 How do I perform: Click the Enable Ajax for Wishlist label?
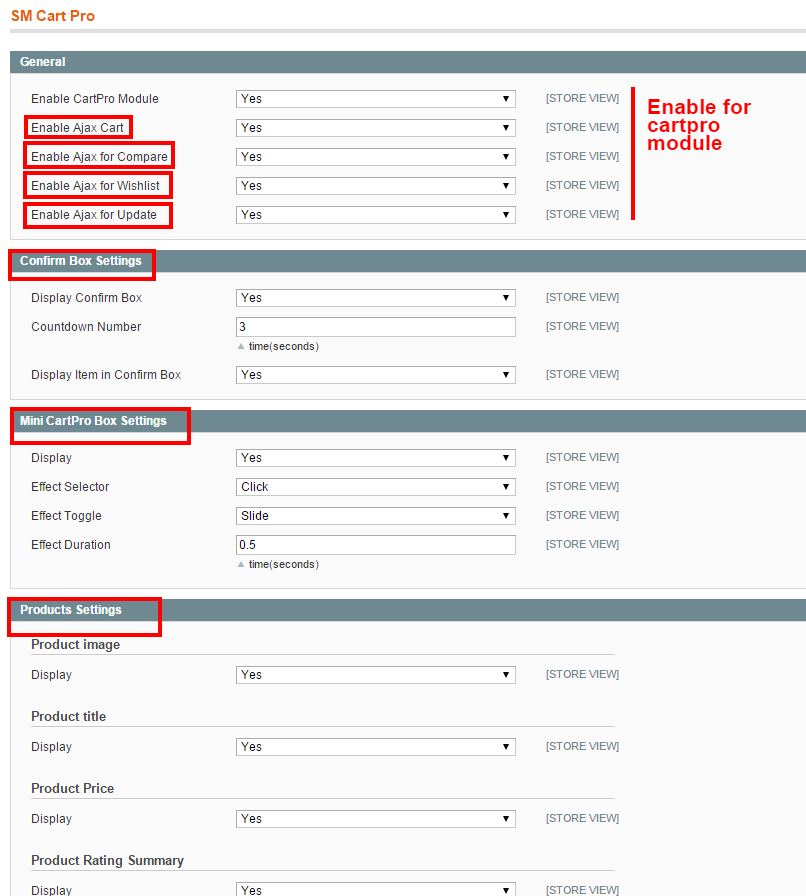[95, 186]
